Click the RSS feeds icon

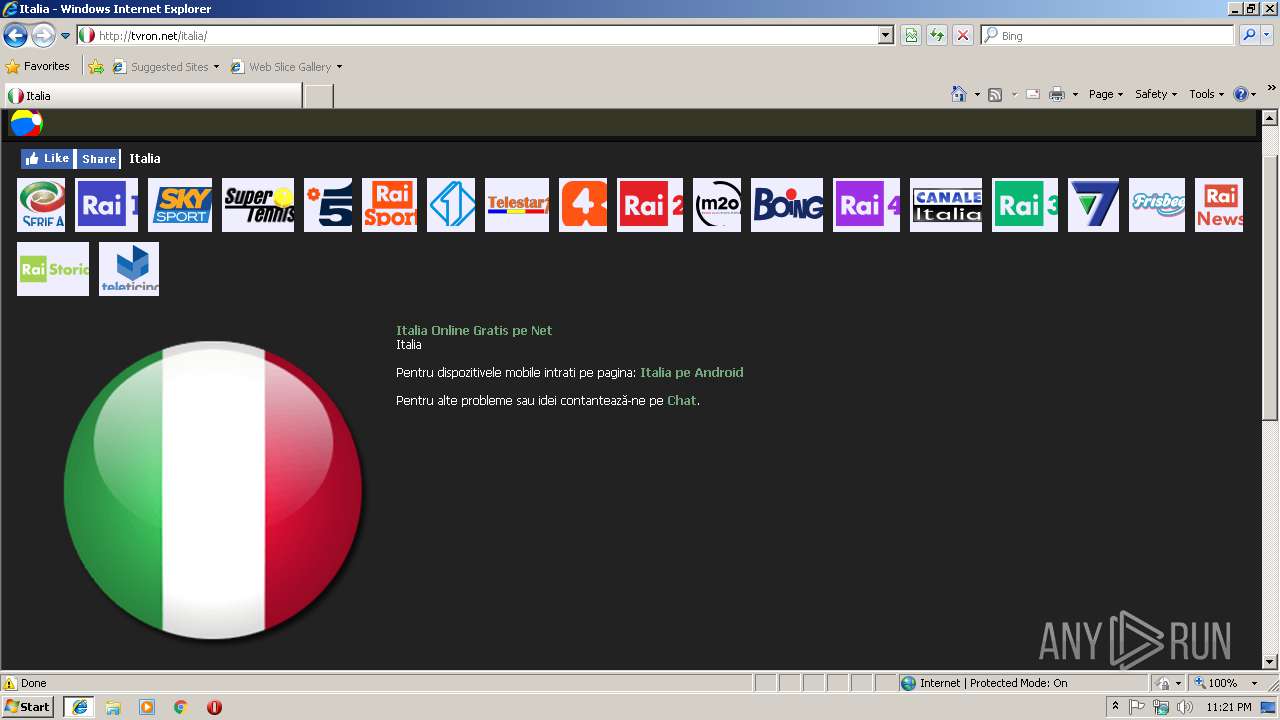(995, 94)
